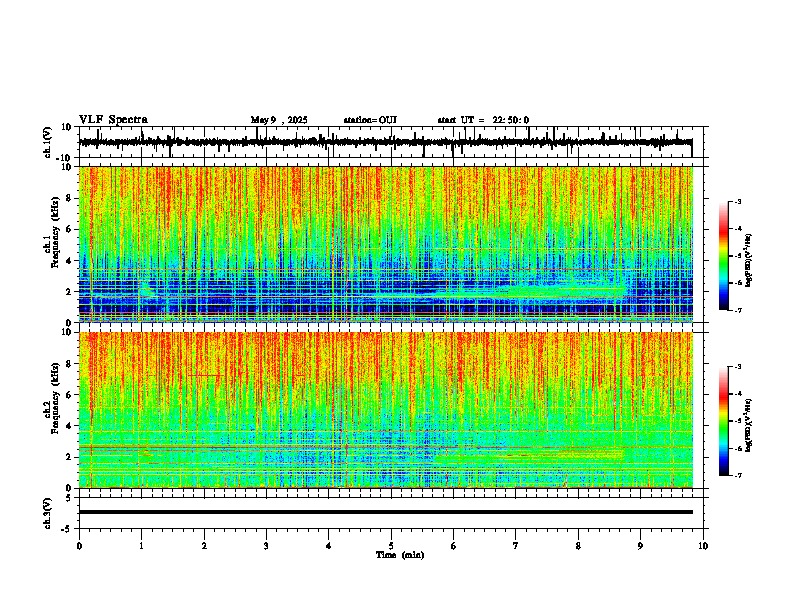Click the "ch.1(V)" axis label
This screenshot has height=612, width=792.
tap(47, 142)
